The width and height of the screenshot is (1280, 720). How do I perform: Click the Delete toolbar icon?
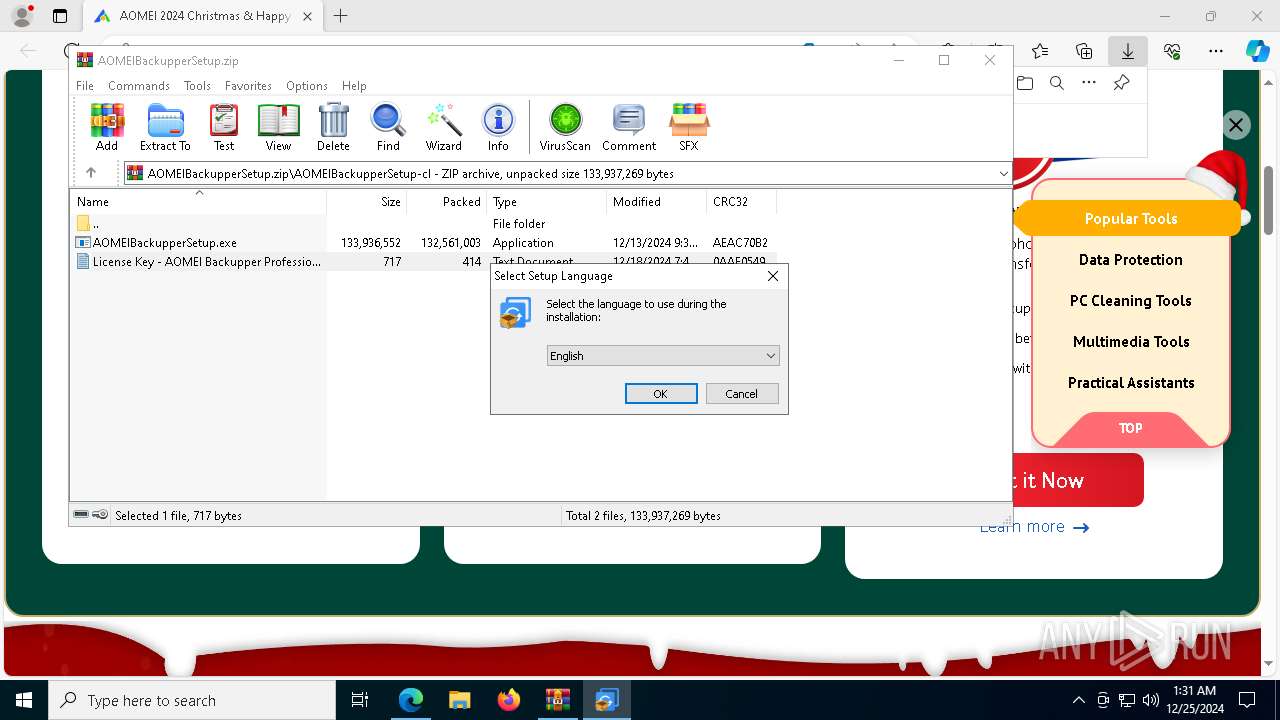pyautogui.click(x=333, y=127)
